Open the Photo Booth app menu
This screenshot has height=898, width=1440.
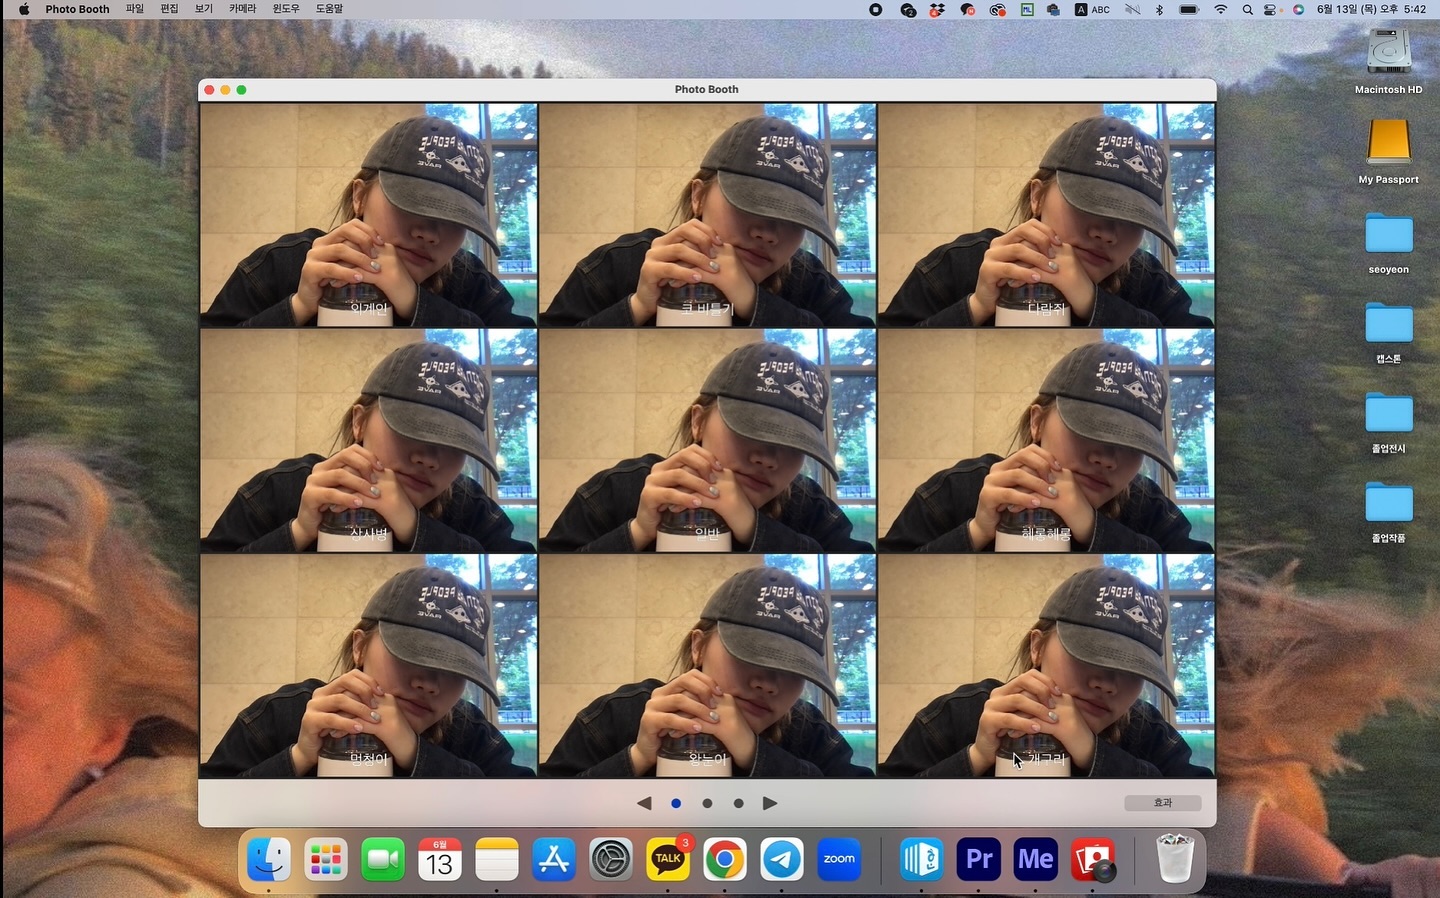click(77, 9)
